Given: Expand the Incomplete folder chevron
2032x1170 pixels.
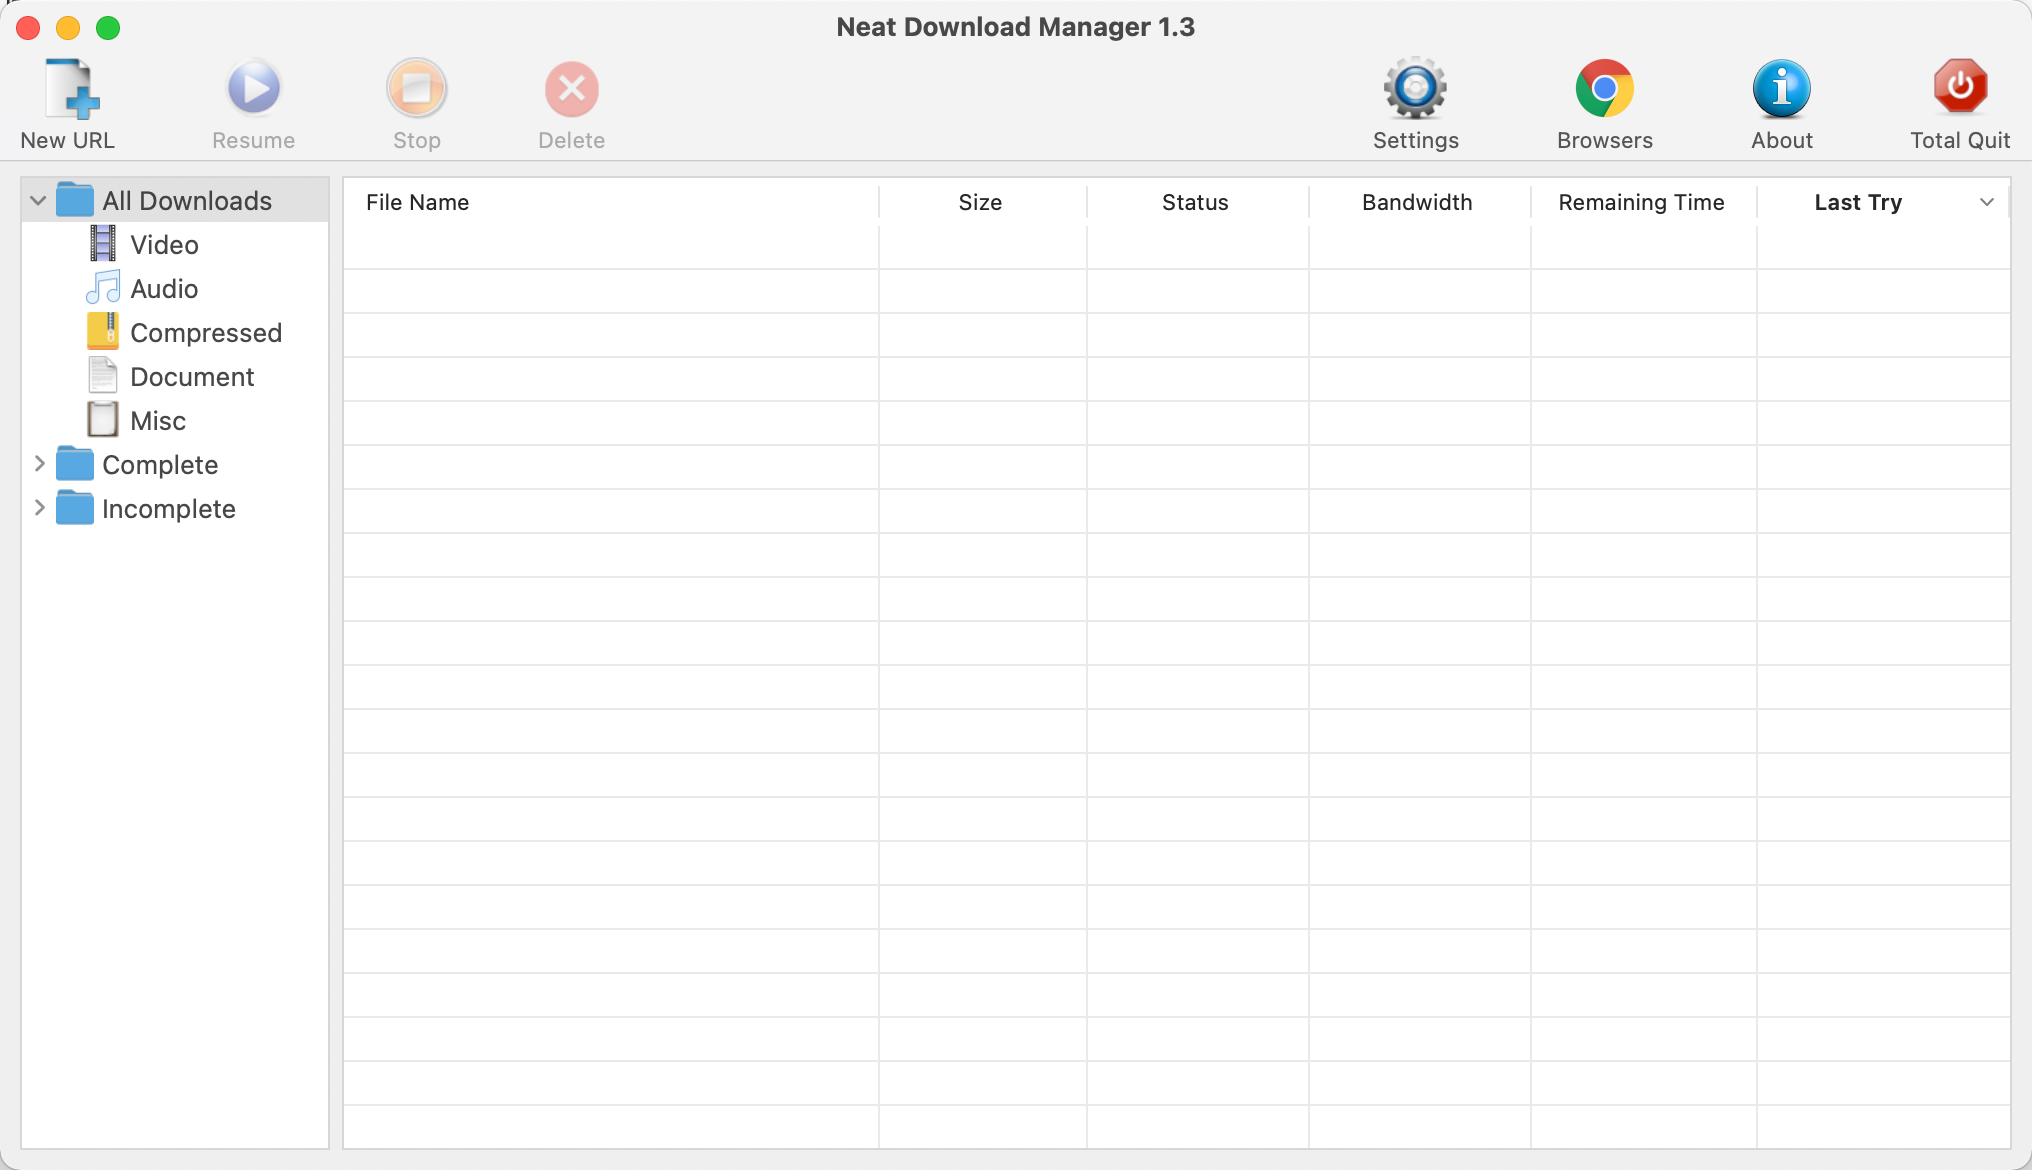Looking at the screenshot, I should [39, 508].
